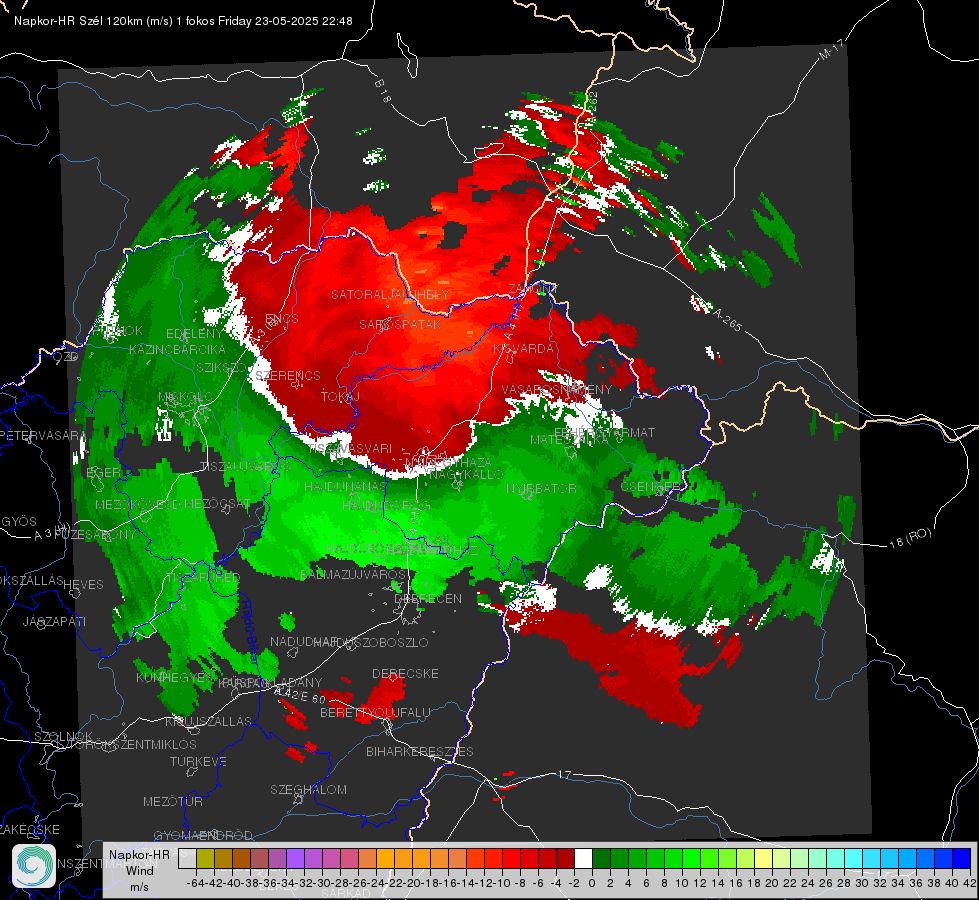Click the EDELÉNY town label
979x900 pixels.
coord(194,334)
